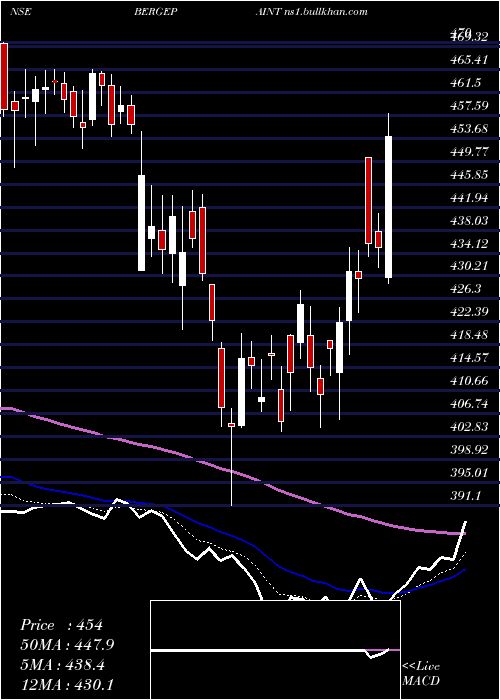500x700 pixels.
Task: Click the first red candlestick at chart start
Action: point(4,76)
